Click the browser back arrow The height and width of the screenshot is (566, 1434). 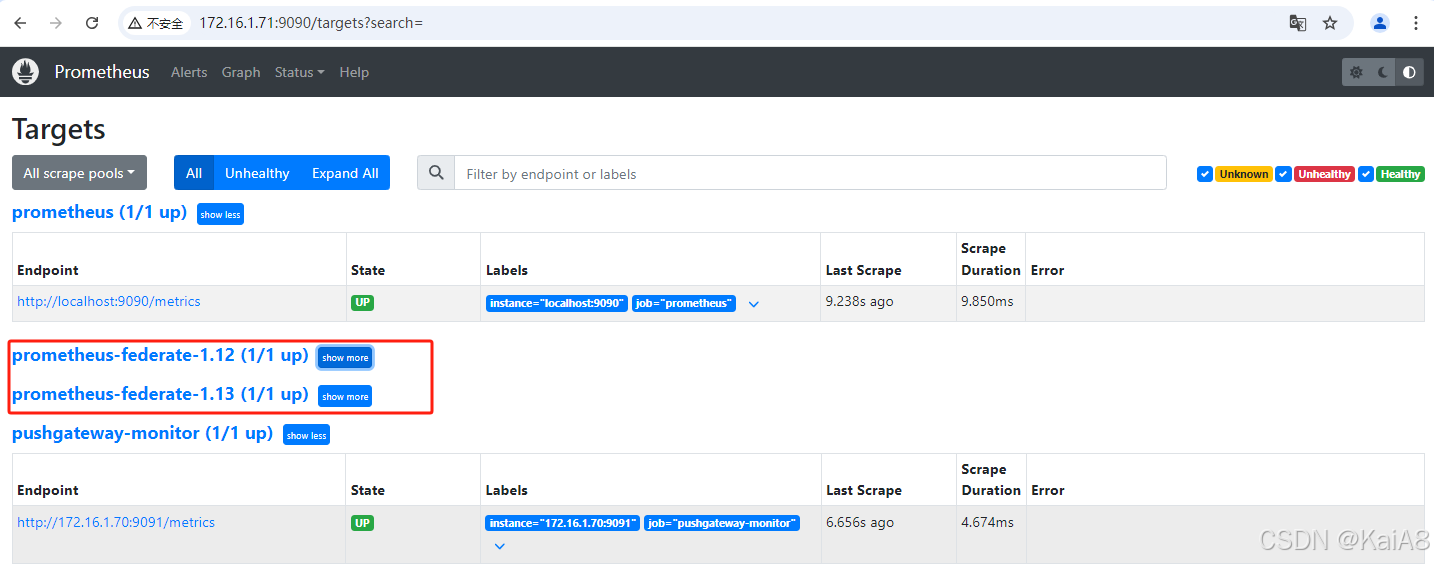20,23
